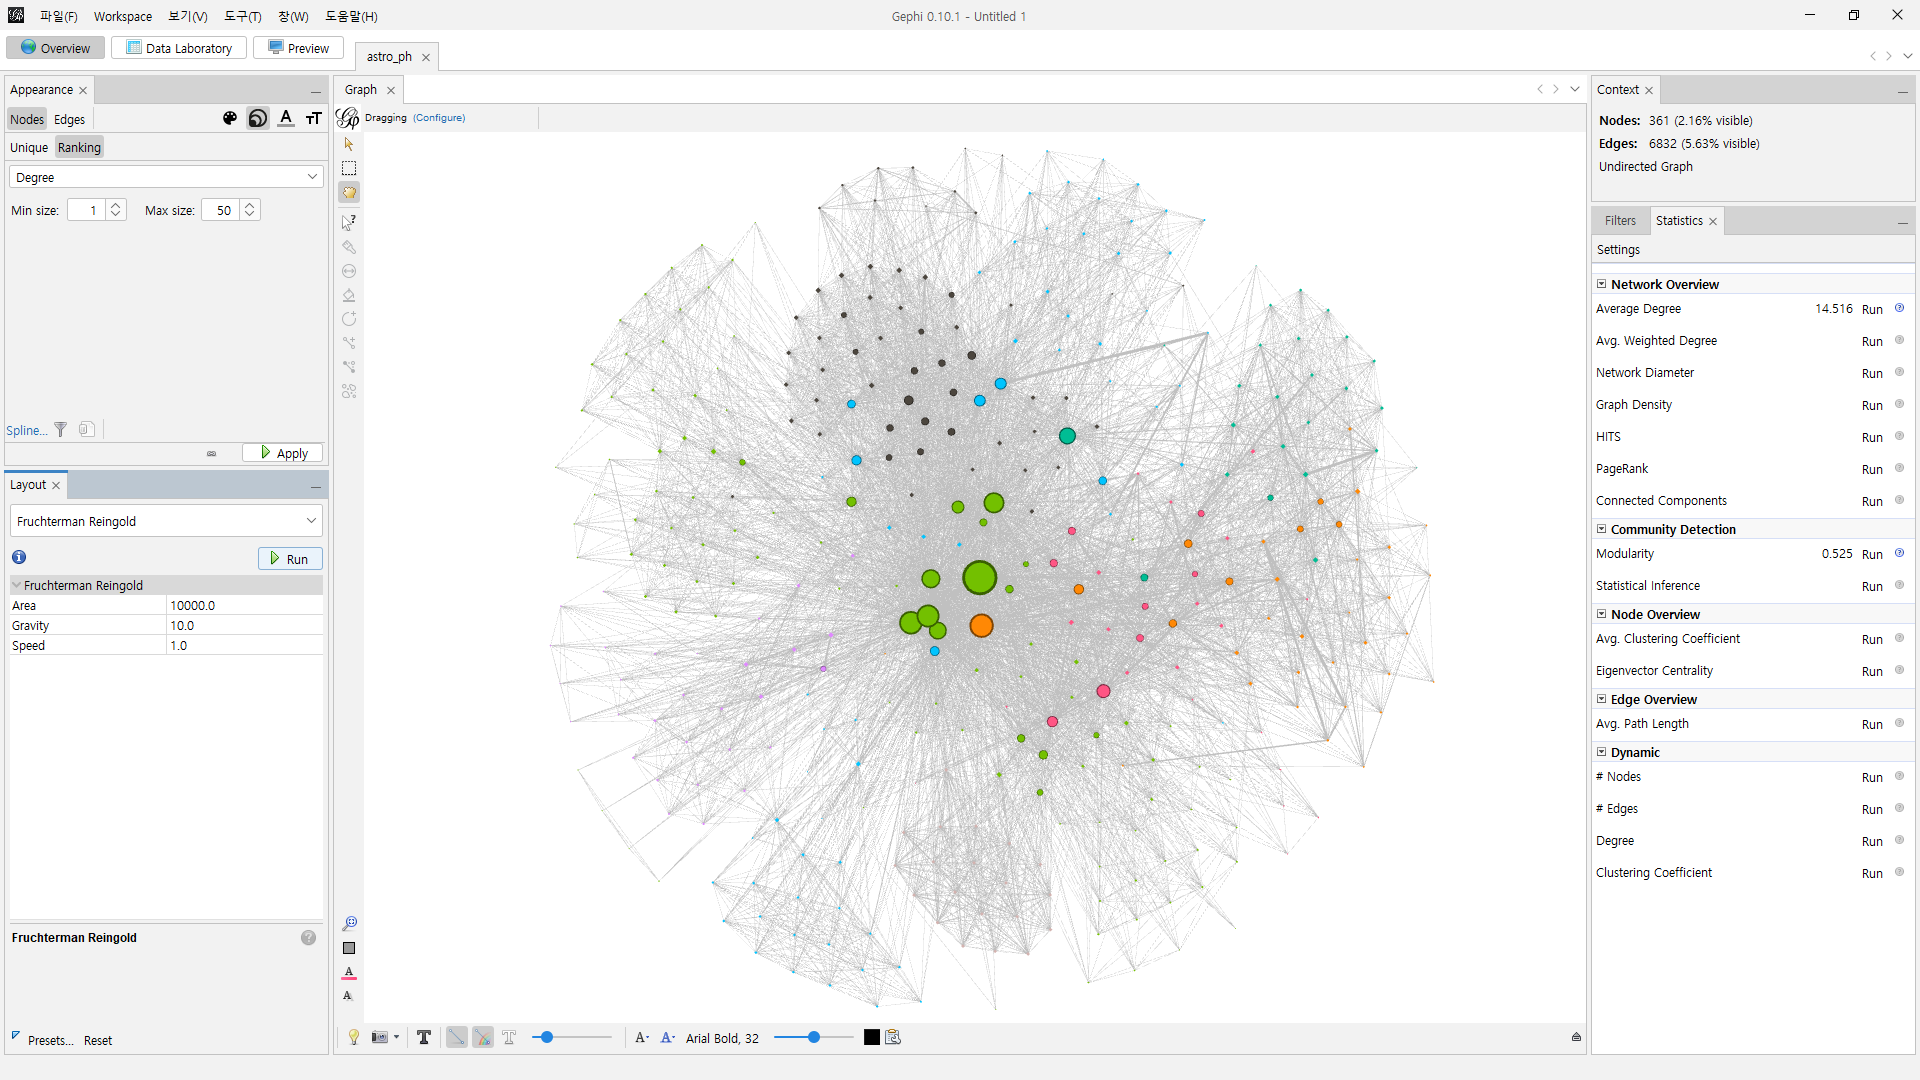The width and height of the screenshot is (1920, 1080).
Task: Click the black label color swatch
Action: (872, 1038)
